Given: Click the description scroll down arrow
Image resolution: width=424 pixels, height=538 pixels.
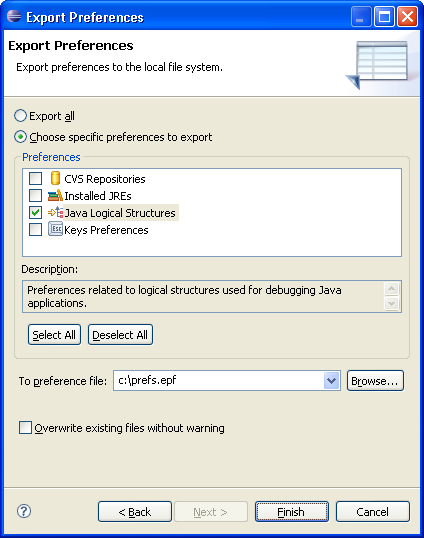Looking at the screenshot, I should pos(391,303).
